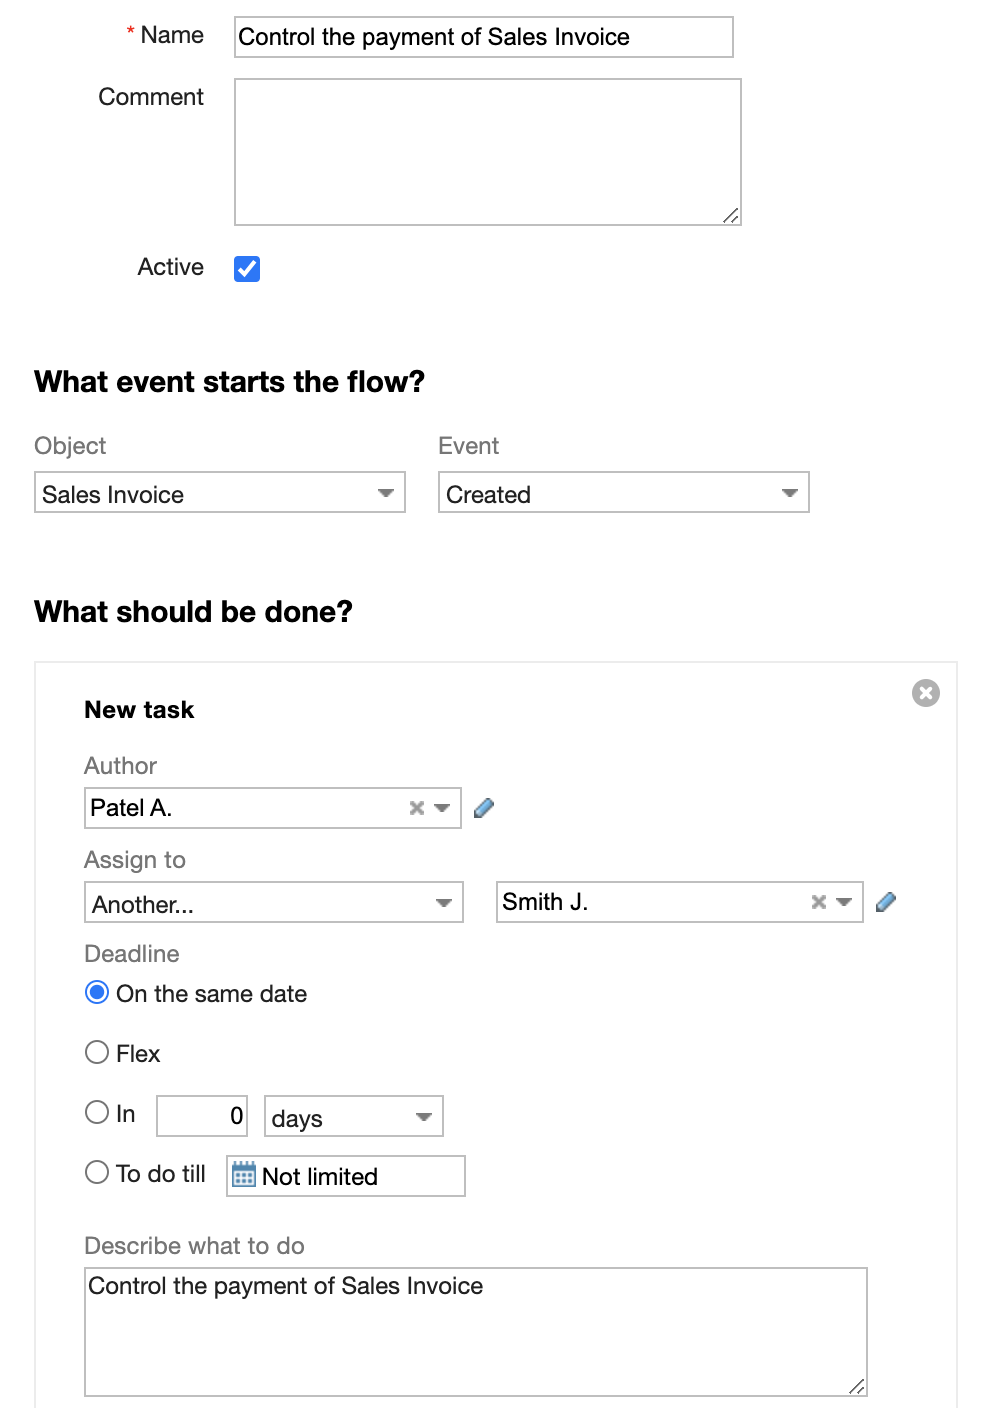This screenshot has width=982, height=1408.
Task: Select the To do till deadline option
Action: tap(97, 1172)
